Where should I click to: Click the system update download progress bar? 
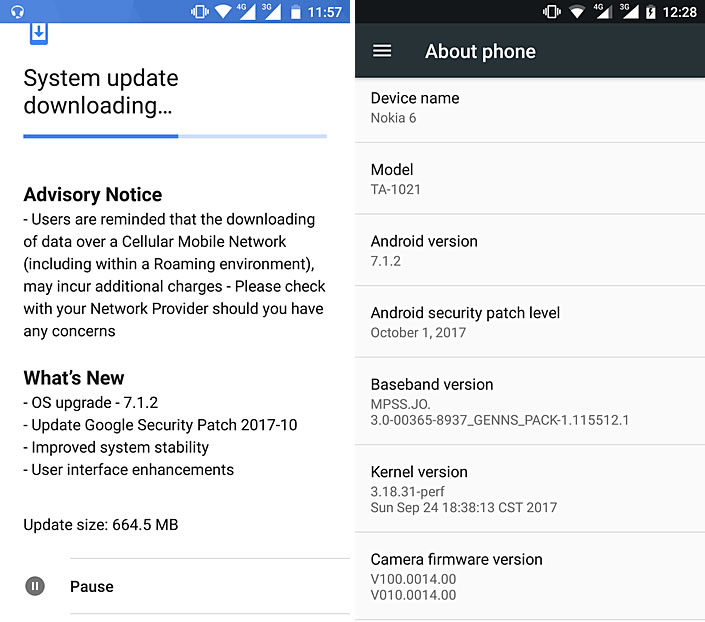pyautogui.click(x=175, y=136)
